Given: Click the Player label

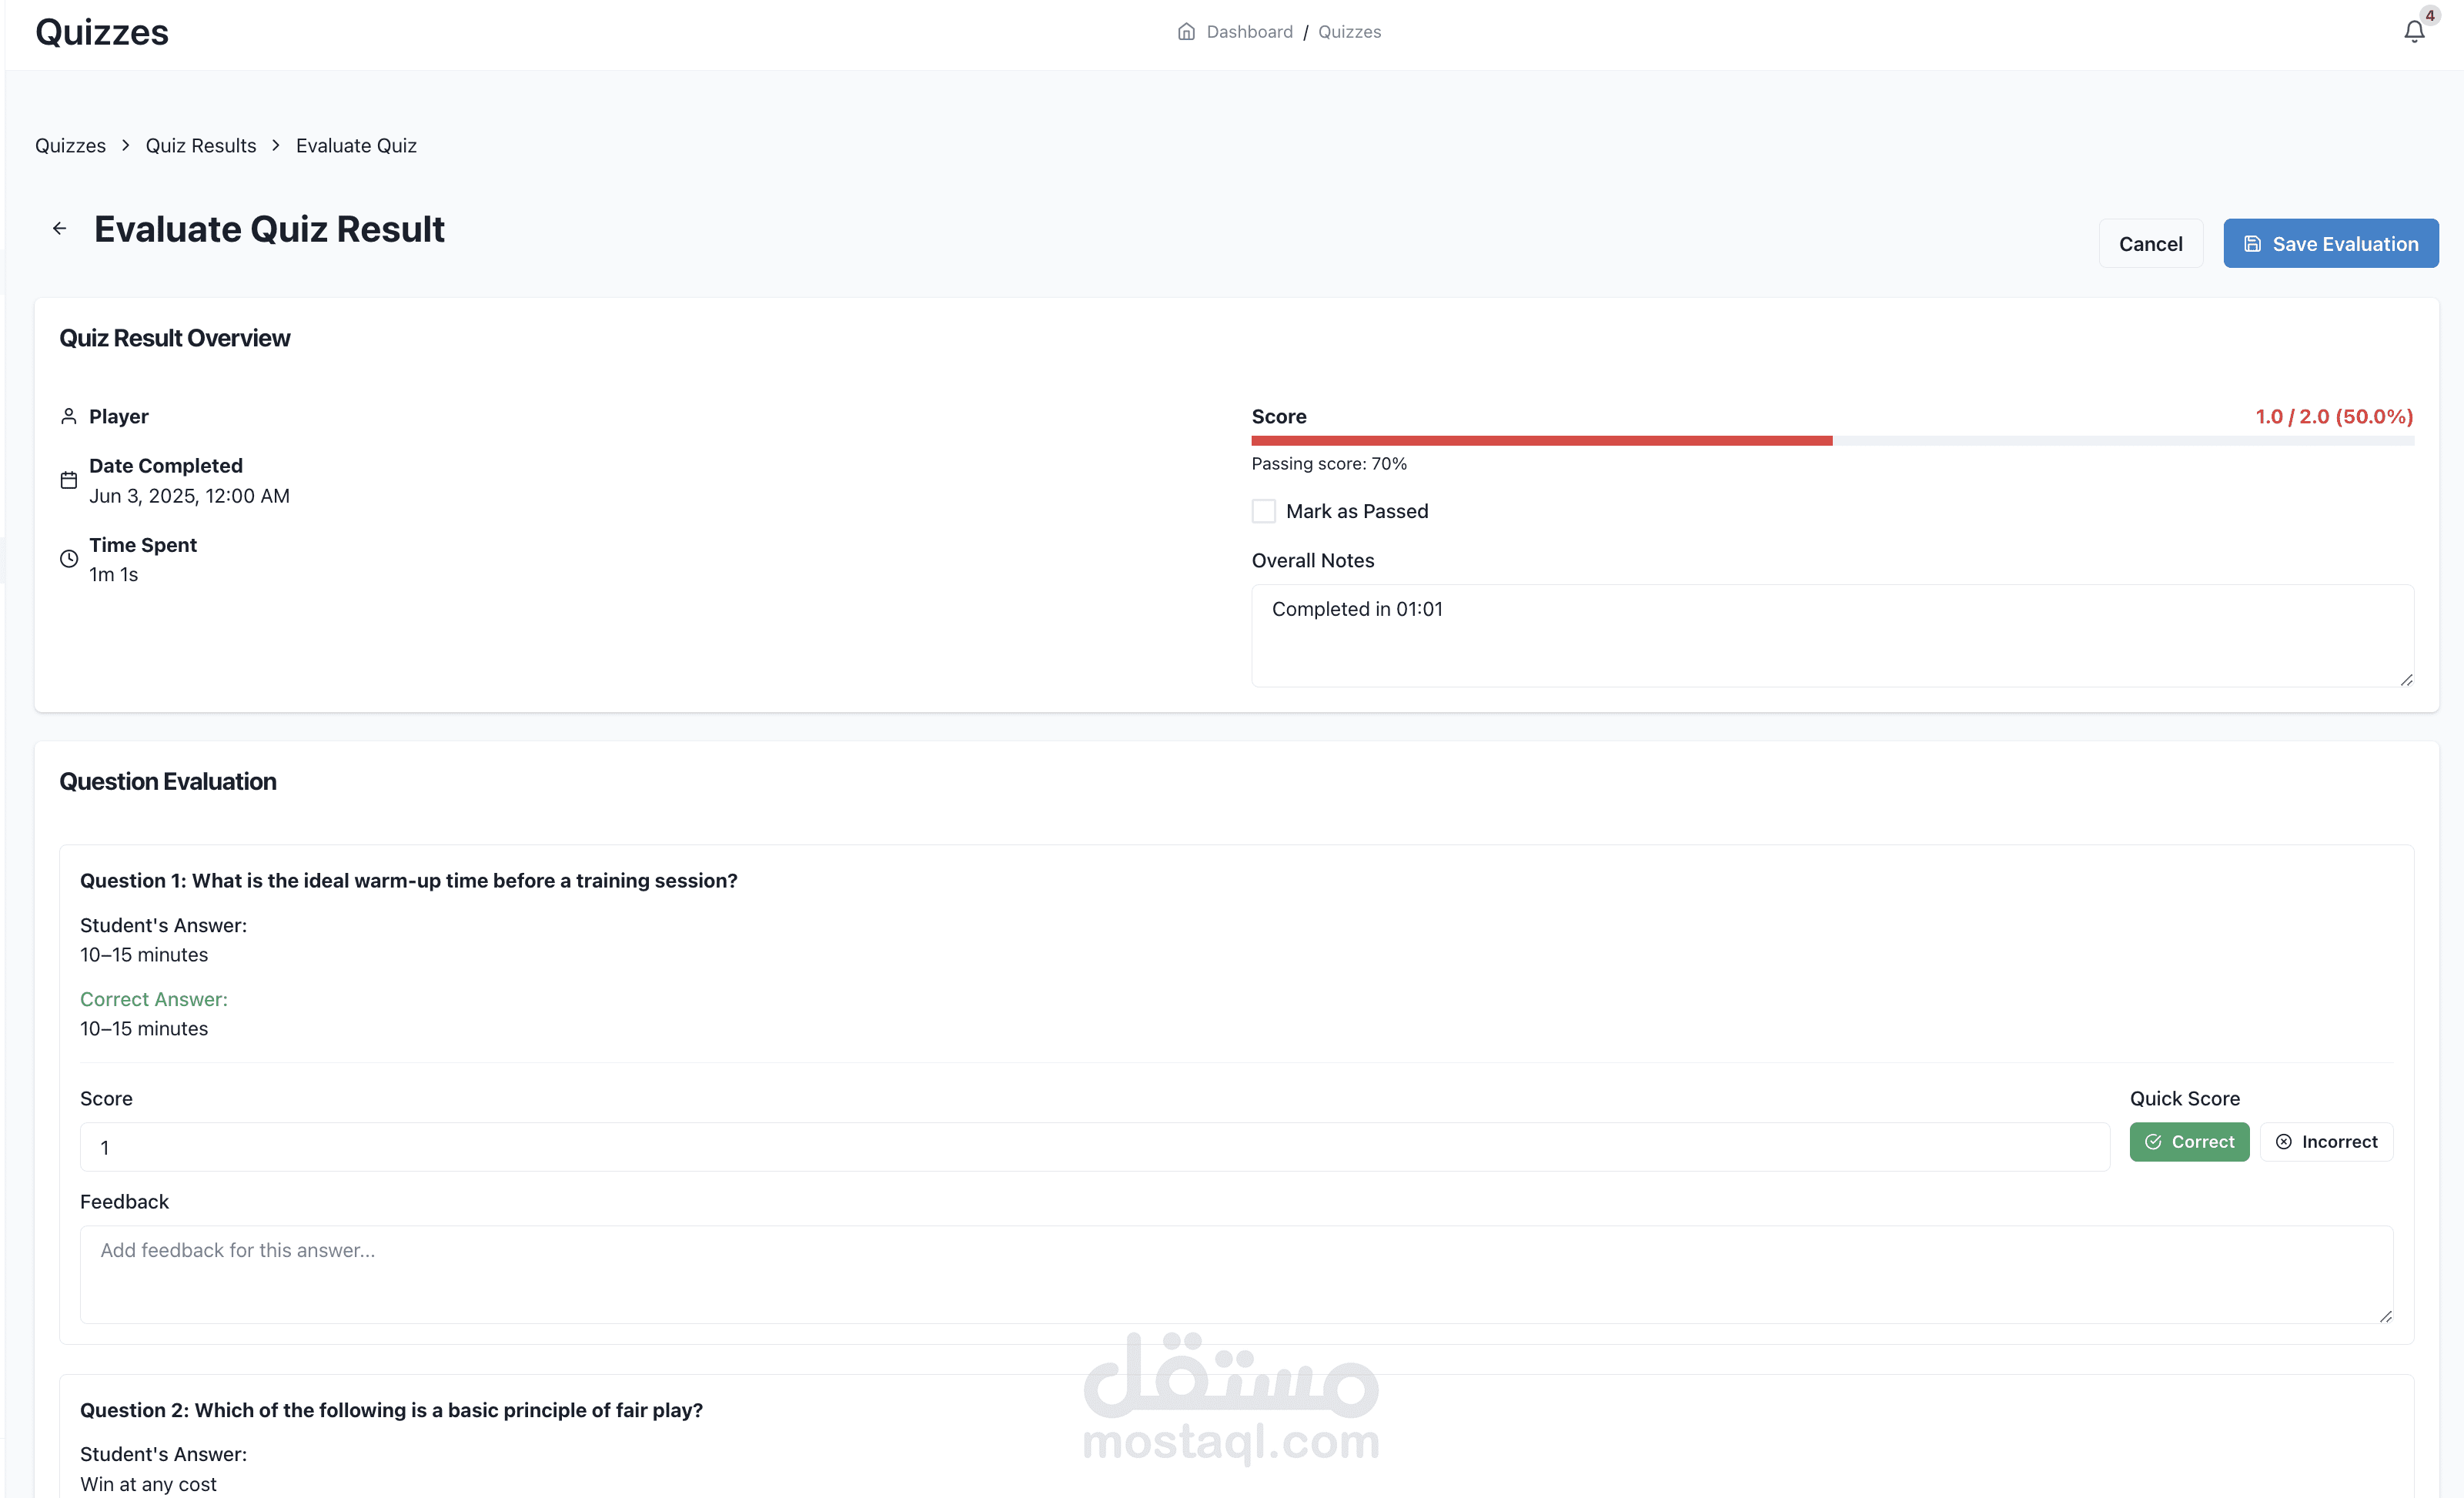Looking at the screenshot, I should (x=119, y=417).
